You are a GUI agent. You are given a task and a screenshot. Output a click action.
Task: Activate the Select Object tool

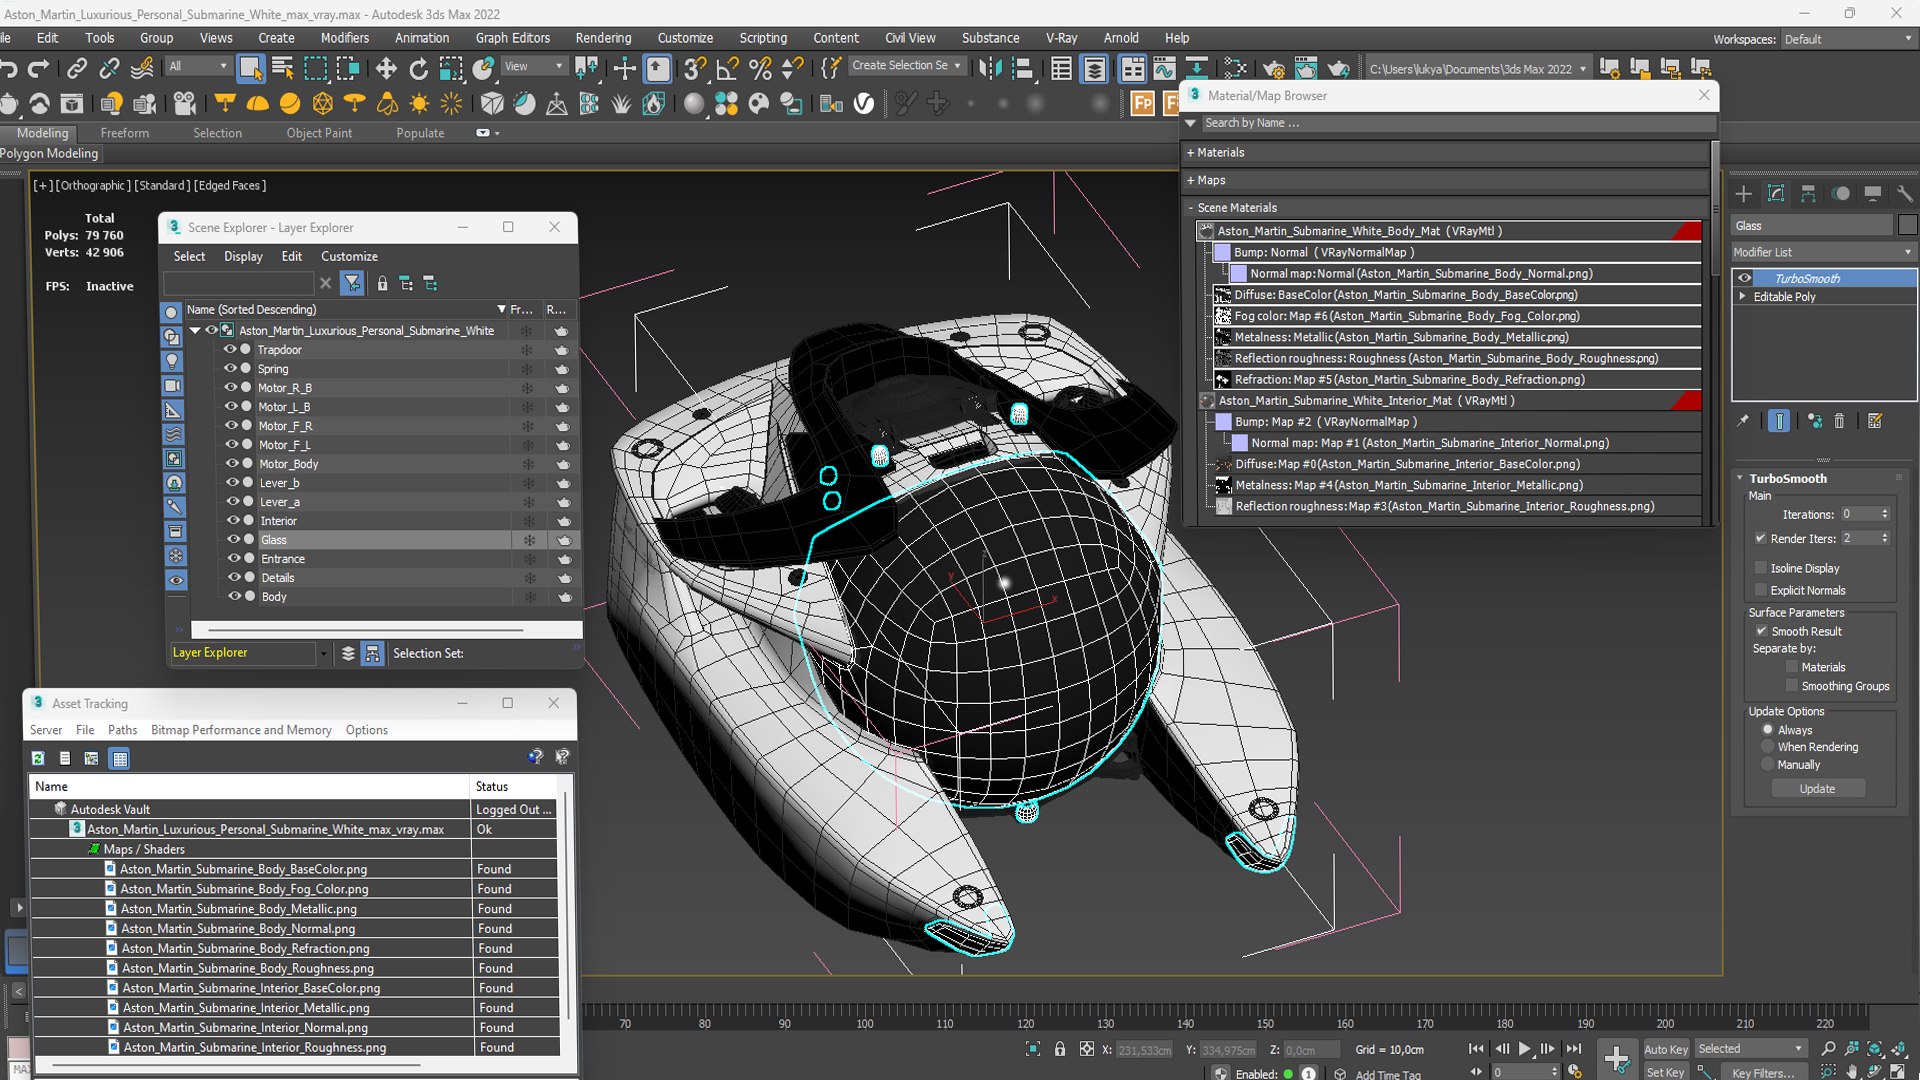250,68
